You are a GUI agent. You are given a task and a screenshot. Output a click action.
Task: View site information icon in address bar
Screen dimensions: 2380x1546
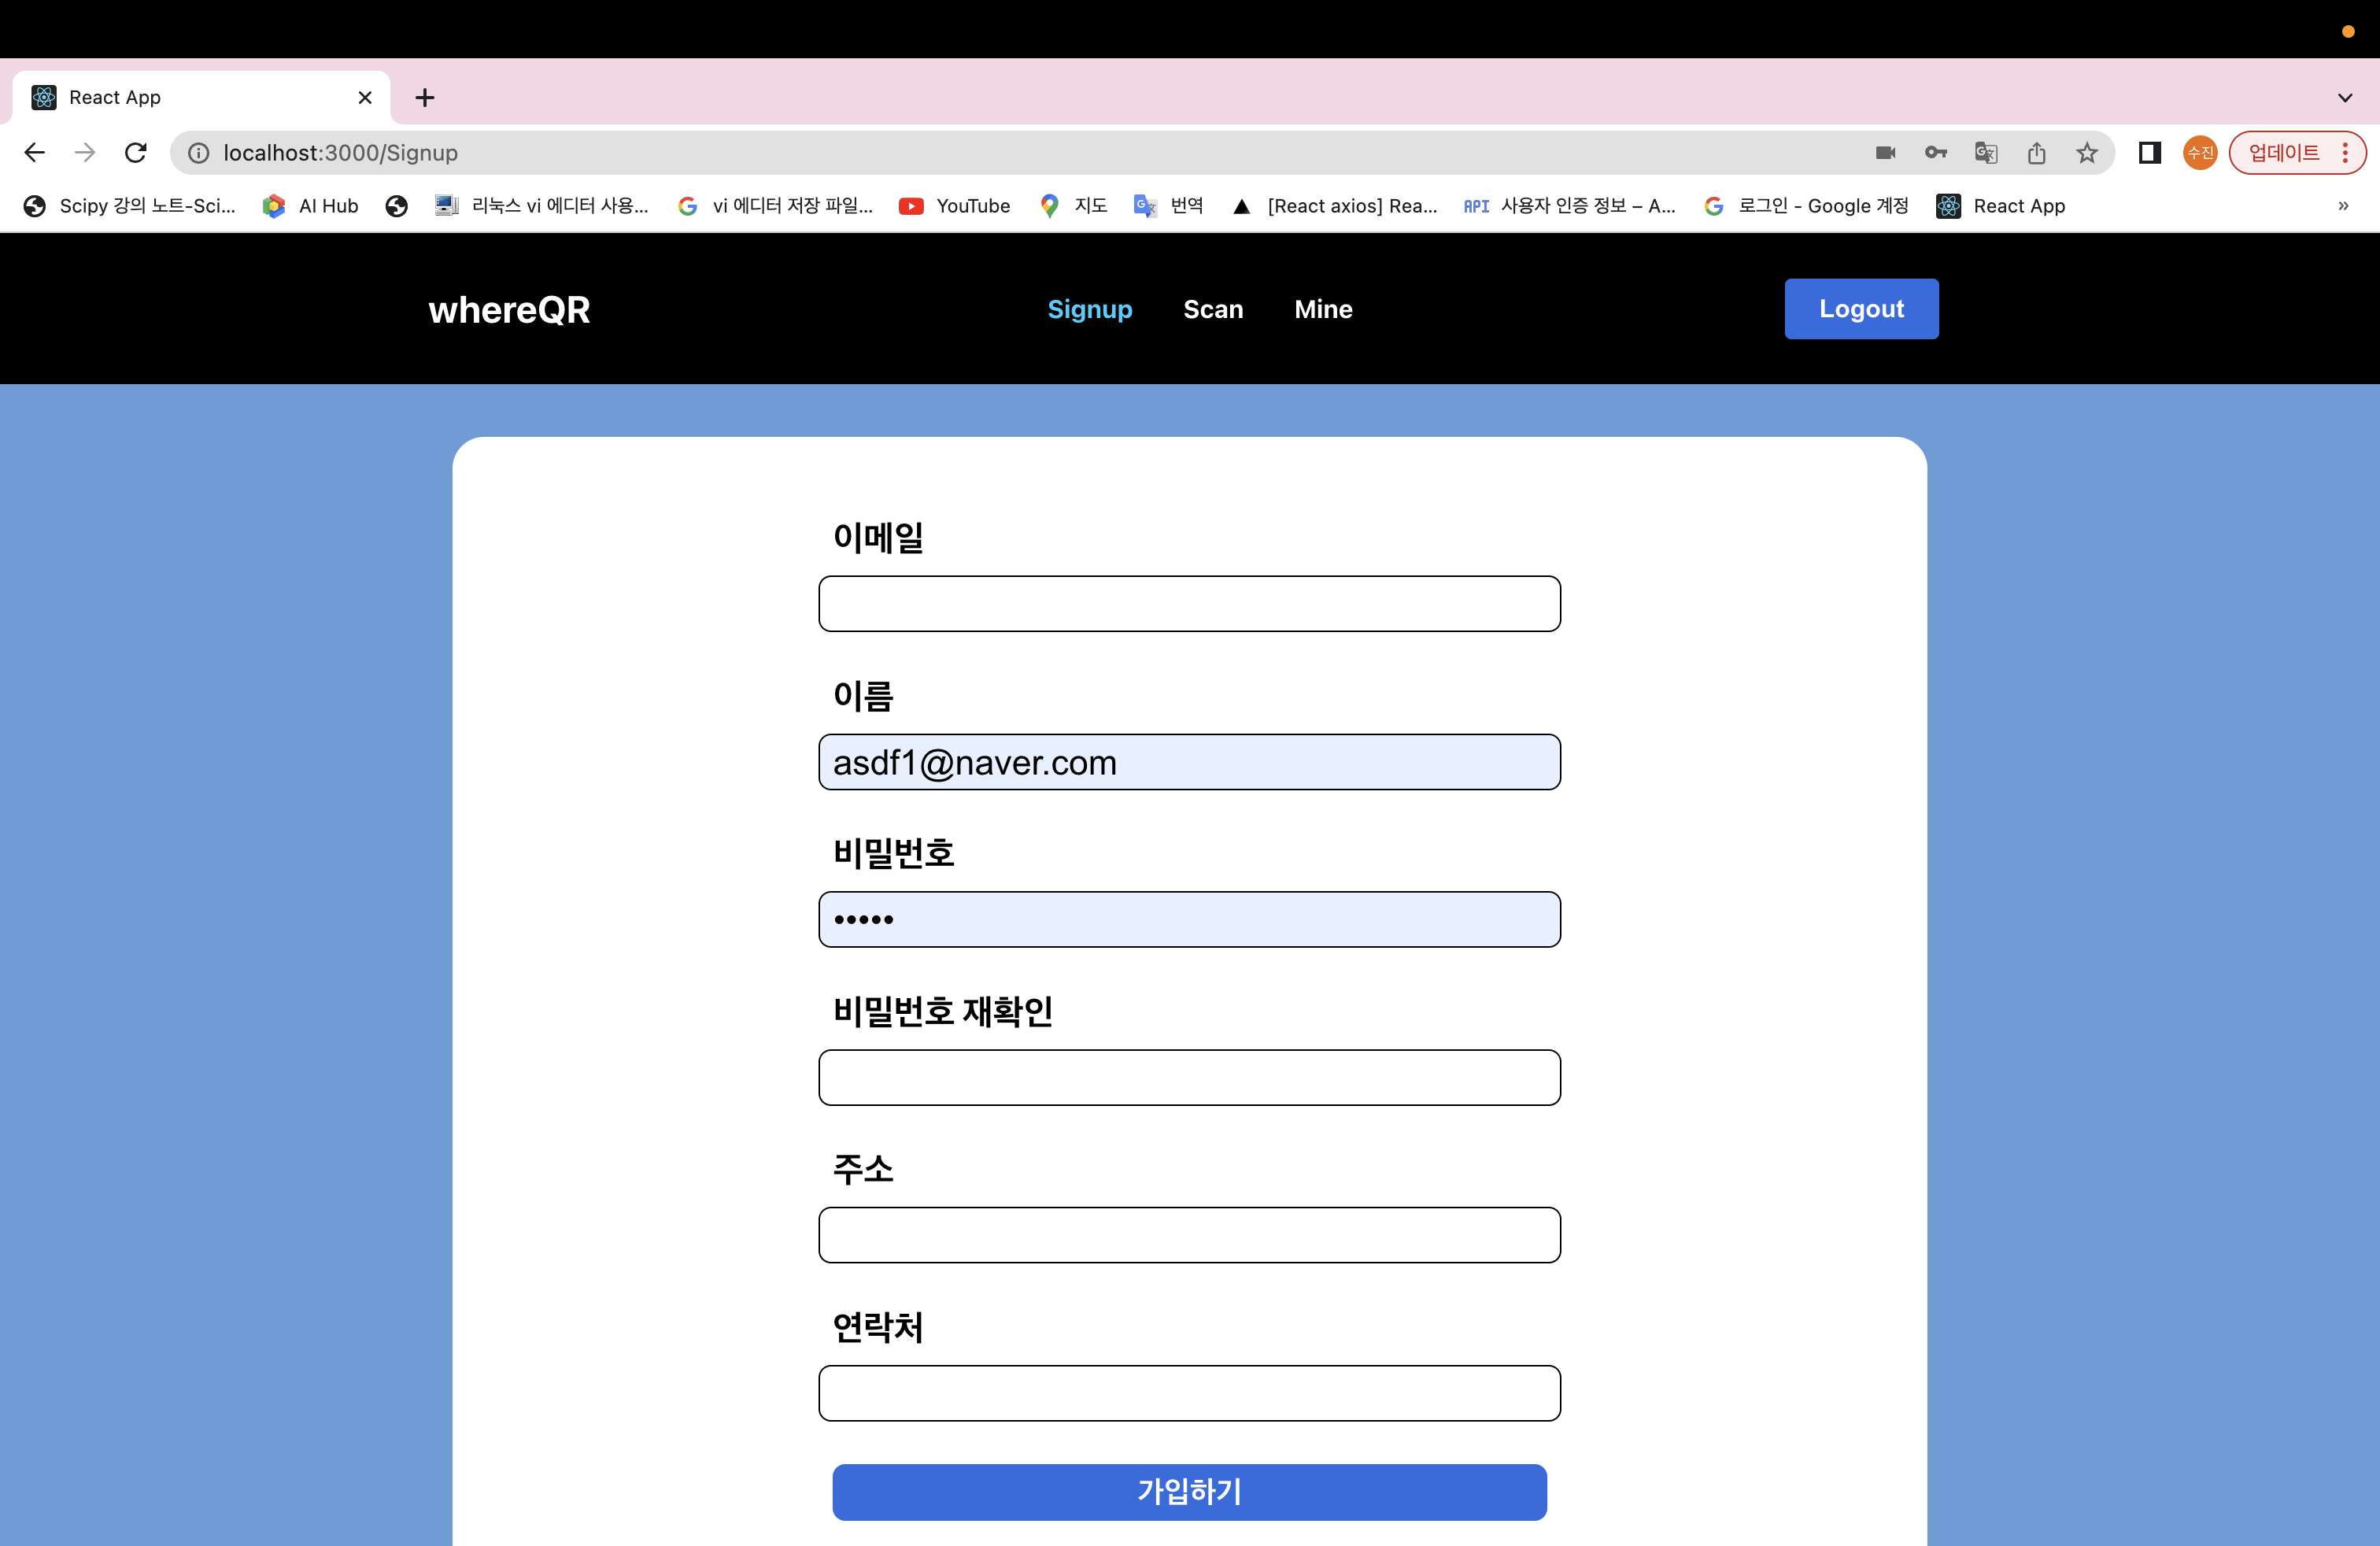pos(199,152)
